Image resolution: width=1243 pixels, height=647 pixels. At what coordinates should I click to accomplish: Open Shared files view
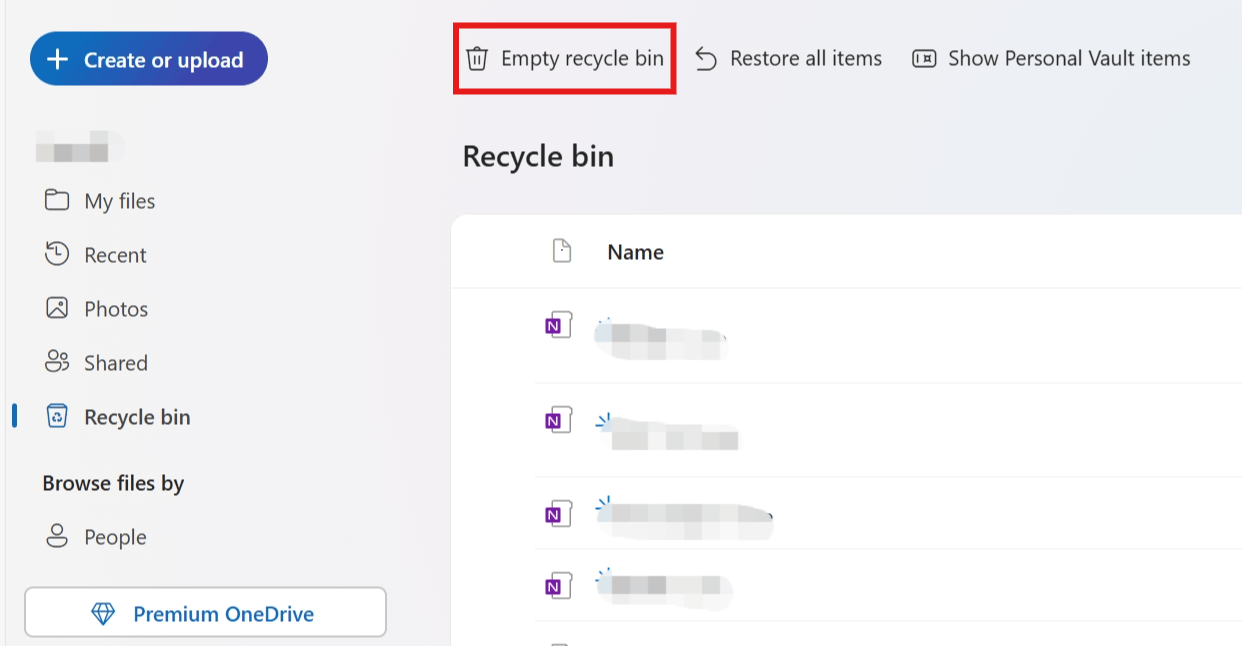coord(97,363)
